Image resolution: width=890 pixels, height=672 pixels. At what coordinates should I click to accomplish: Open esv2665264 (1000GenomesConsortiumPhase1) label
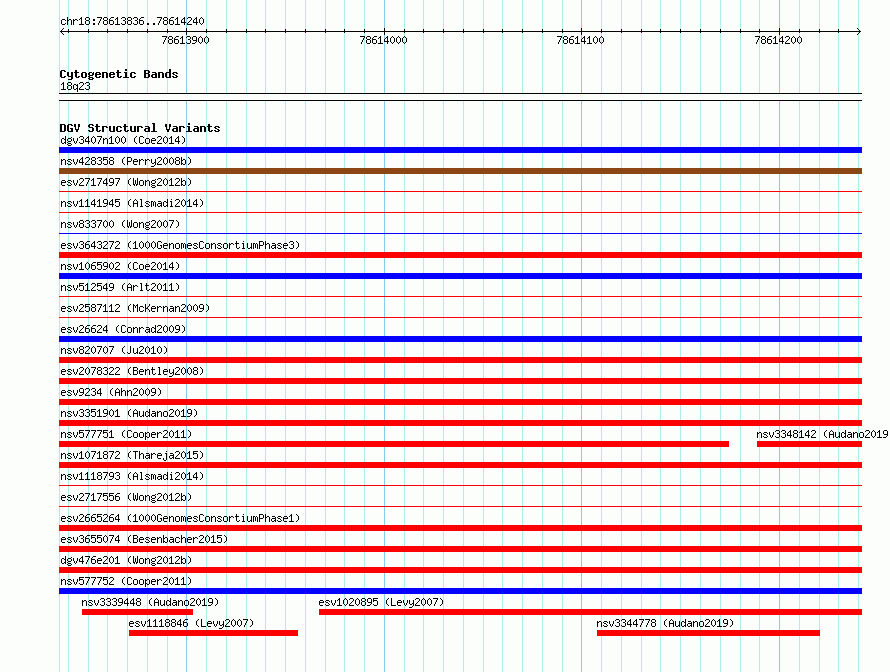[x=180, y=518]
